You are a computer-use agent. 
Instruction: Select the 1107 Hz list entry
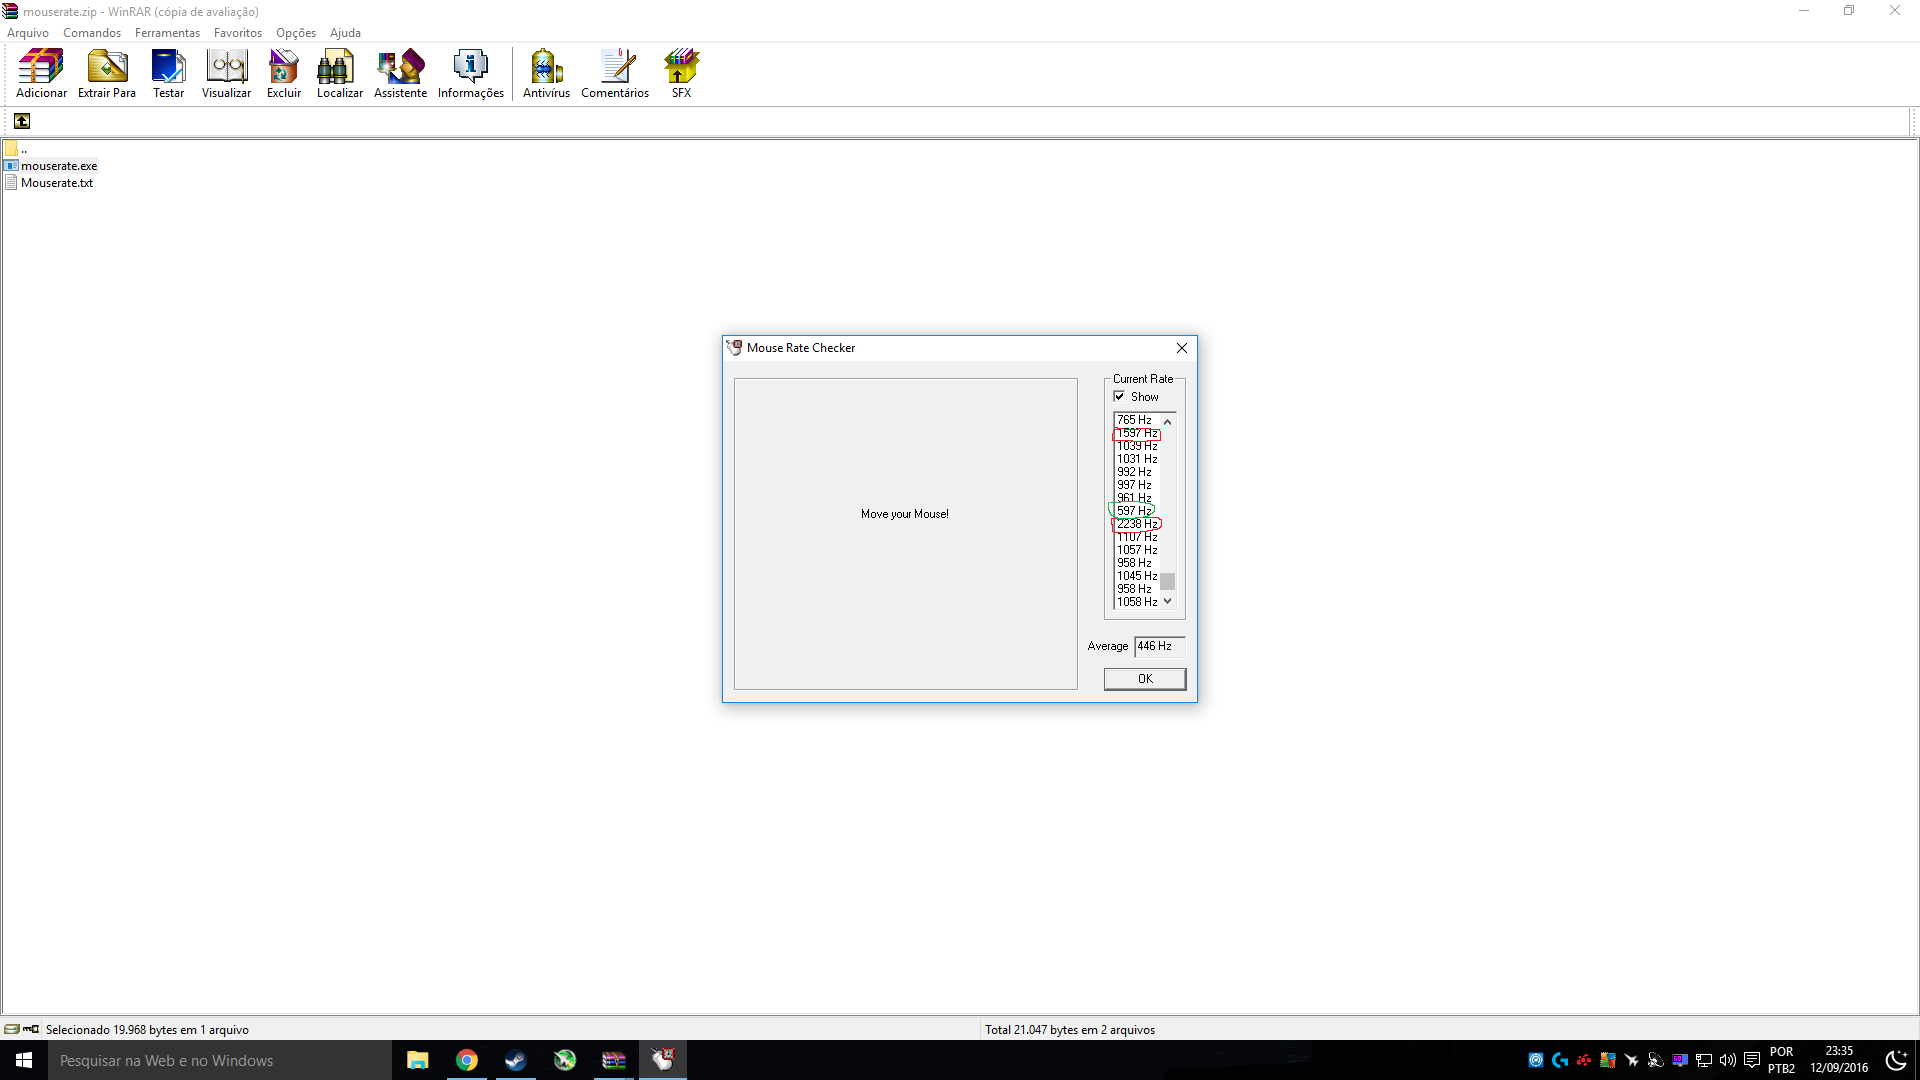[x=1137, y=537]
